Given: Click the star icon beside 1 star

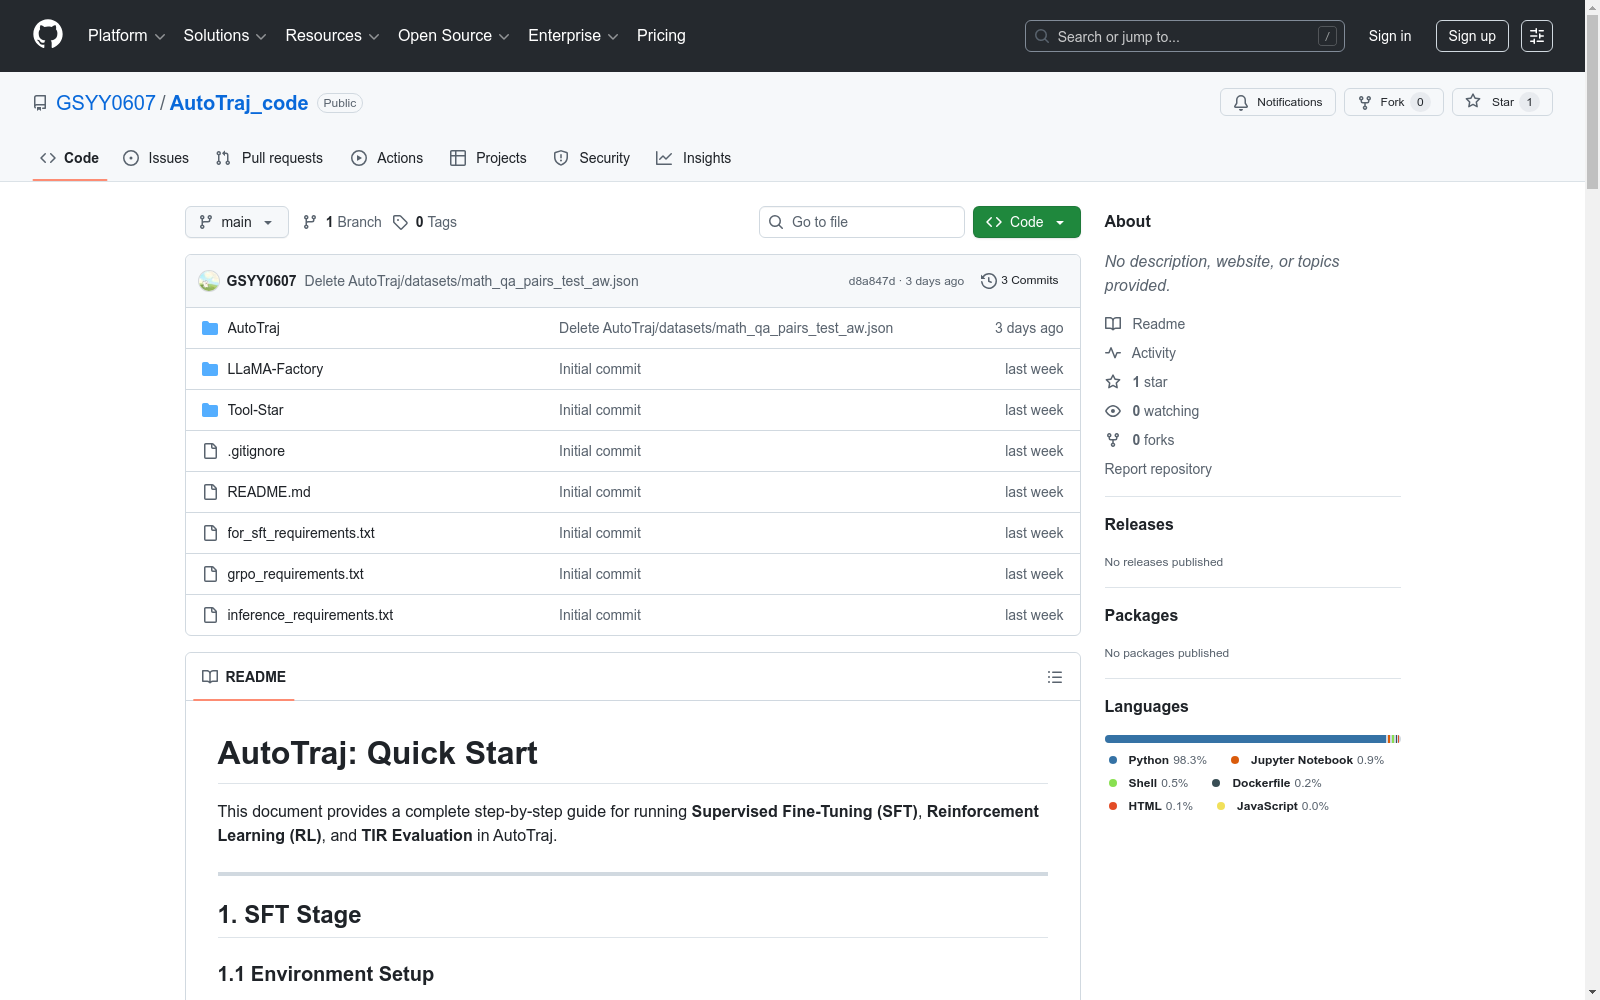Looking at the screenshot, I should point(1113,382).
